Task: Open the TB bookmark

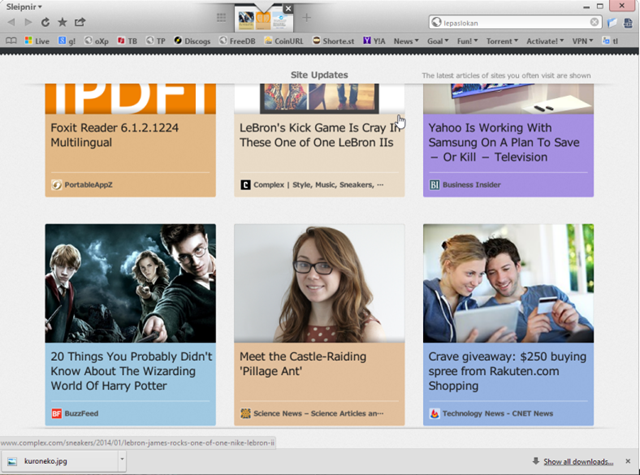Action: [x=127, y=41]
